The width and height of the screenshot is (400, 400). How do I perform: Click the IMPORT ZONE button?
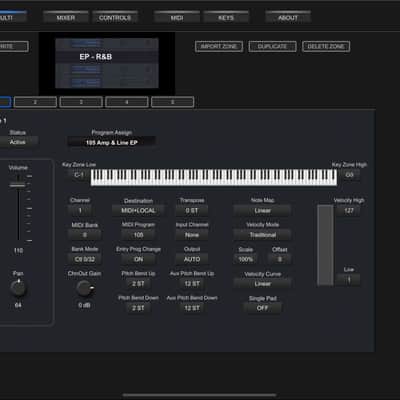(x=219, y=46)
